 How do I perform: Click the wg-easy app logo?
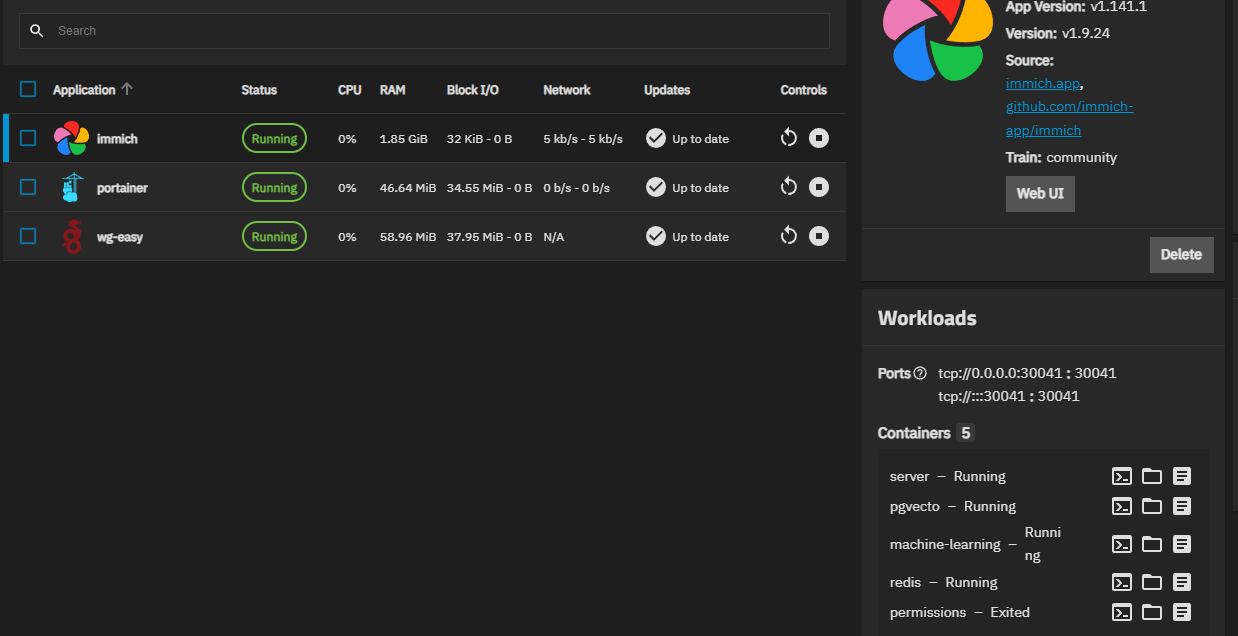coord(71,236)
